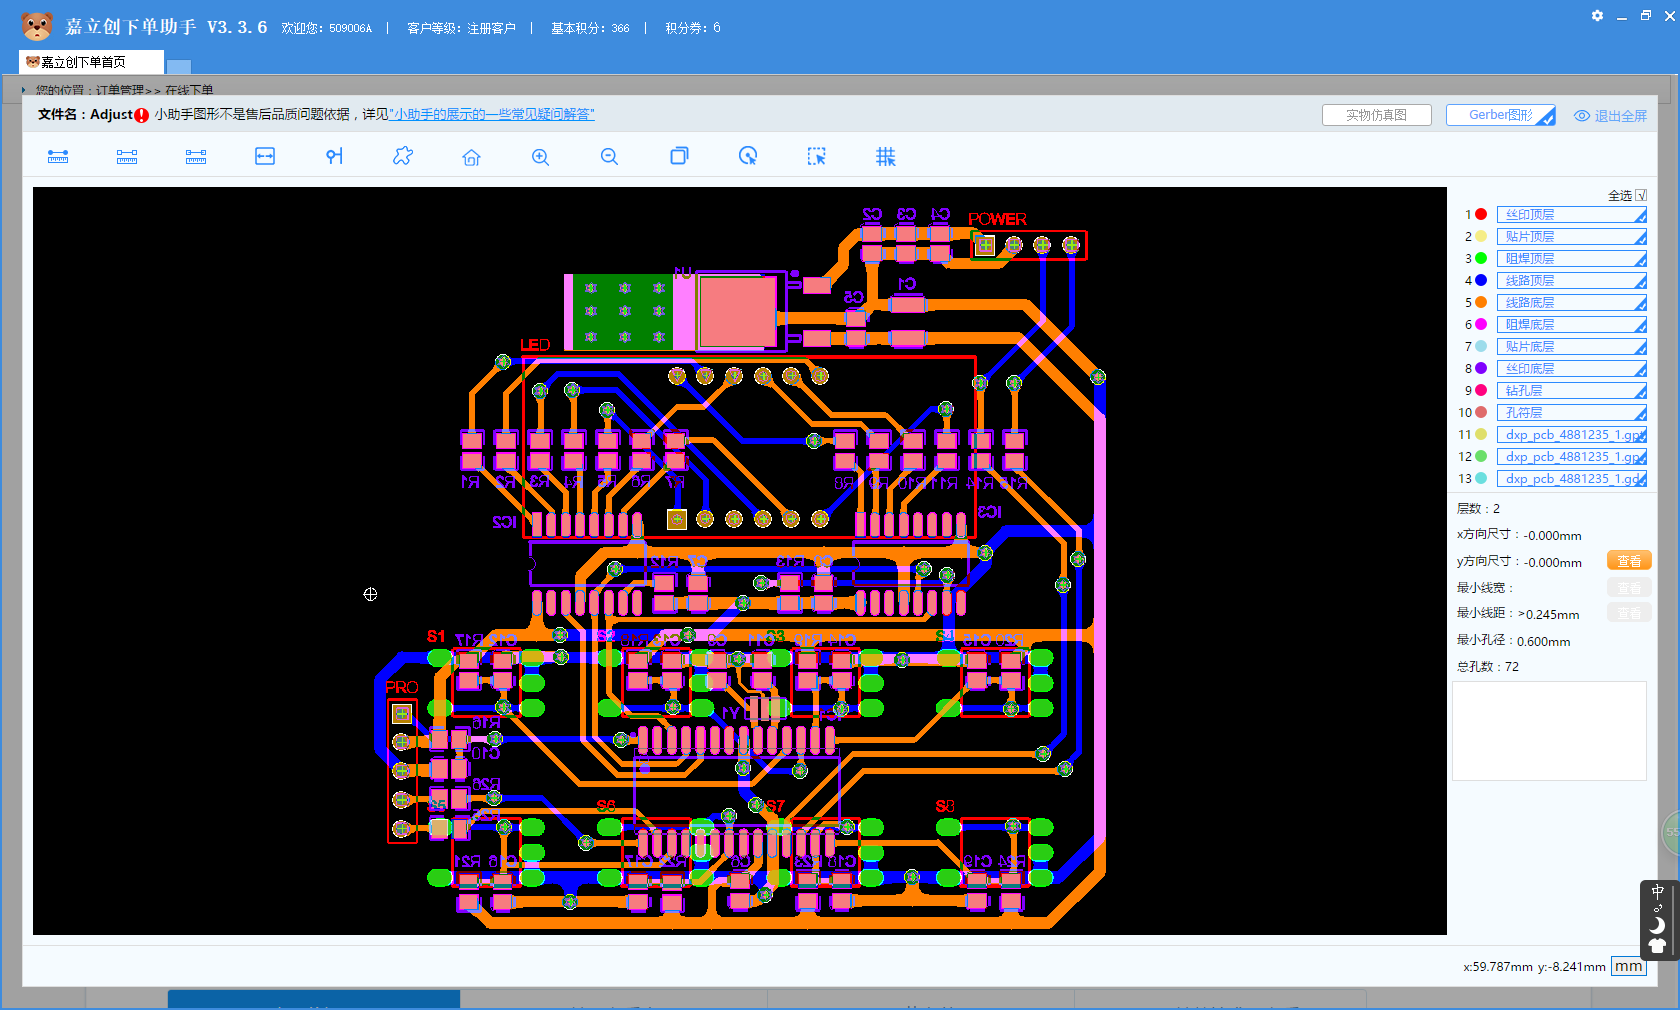This screenshot has height=1010, width=1680.
Task: Click the magenta color dot for layer 6
Action: (x=1481, y=325)
